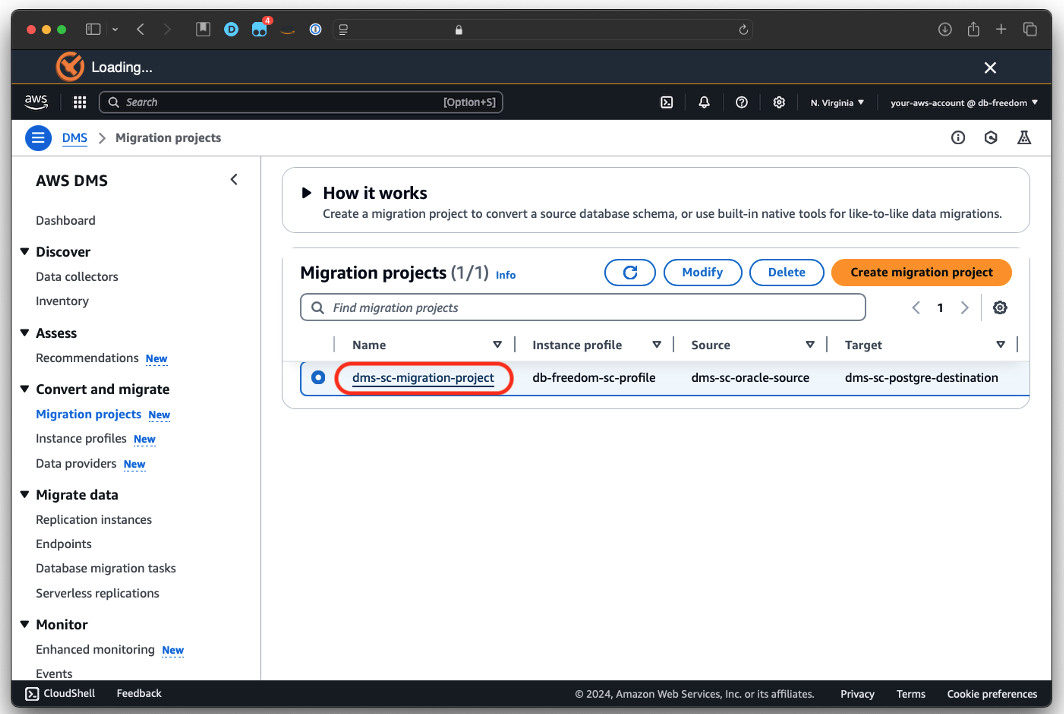Open a new Safari tab with plus
This screenshot has height=714, width=1064.
coord(1001,29)
